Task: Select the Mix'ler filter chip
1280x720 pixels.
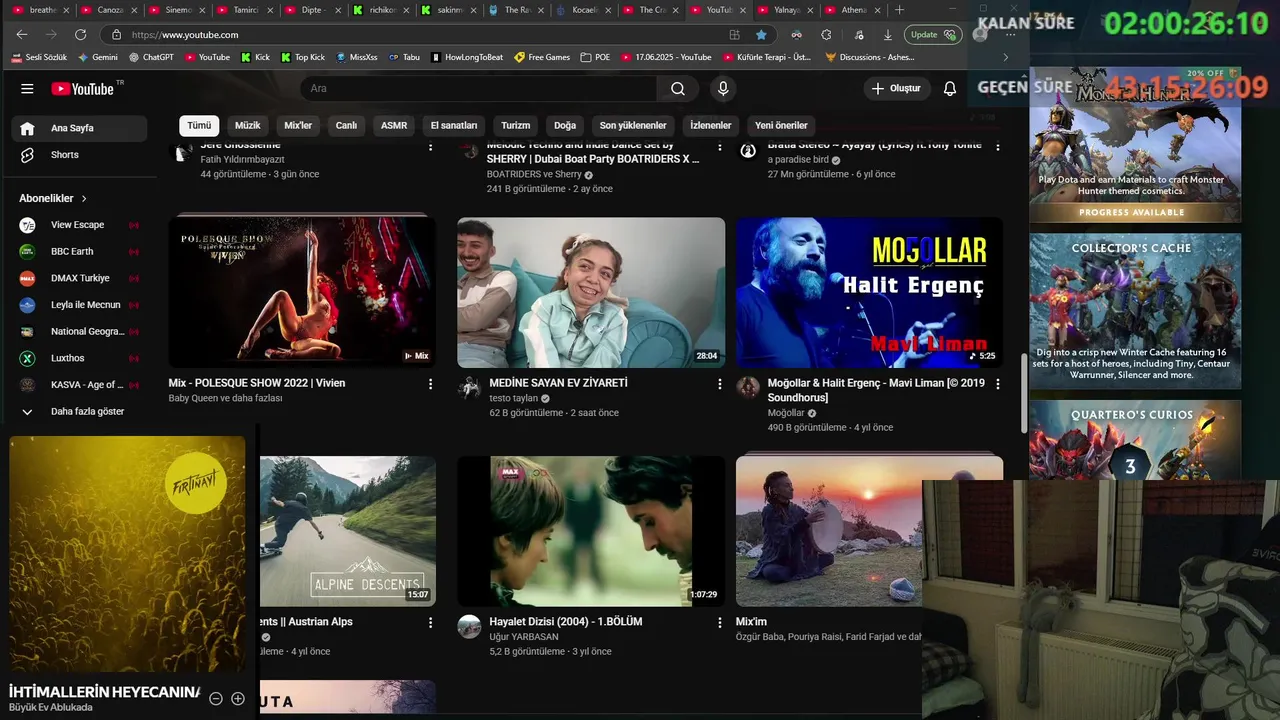Action: pos(298,126)
